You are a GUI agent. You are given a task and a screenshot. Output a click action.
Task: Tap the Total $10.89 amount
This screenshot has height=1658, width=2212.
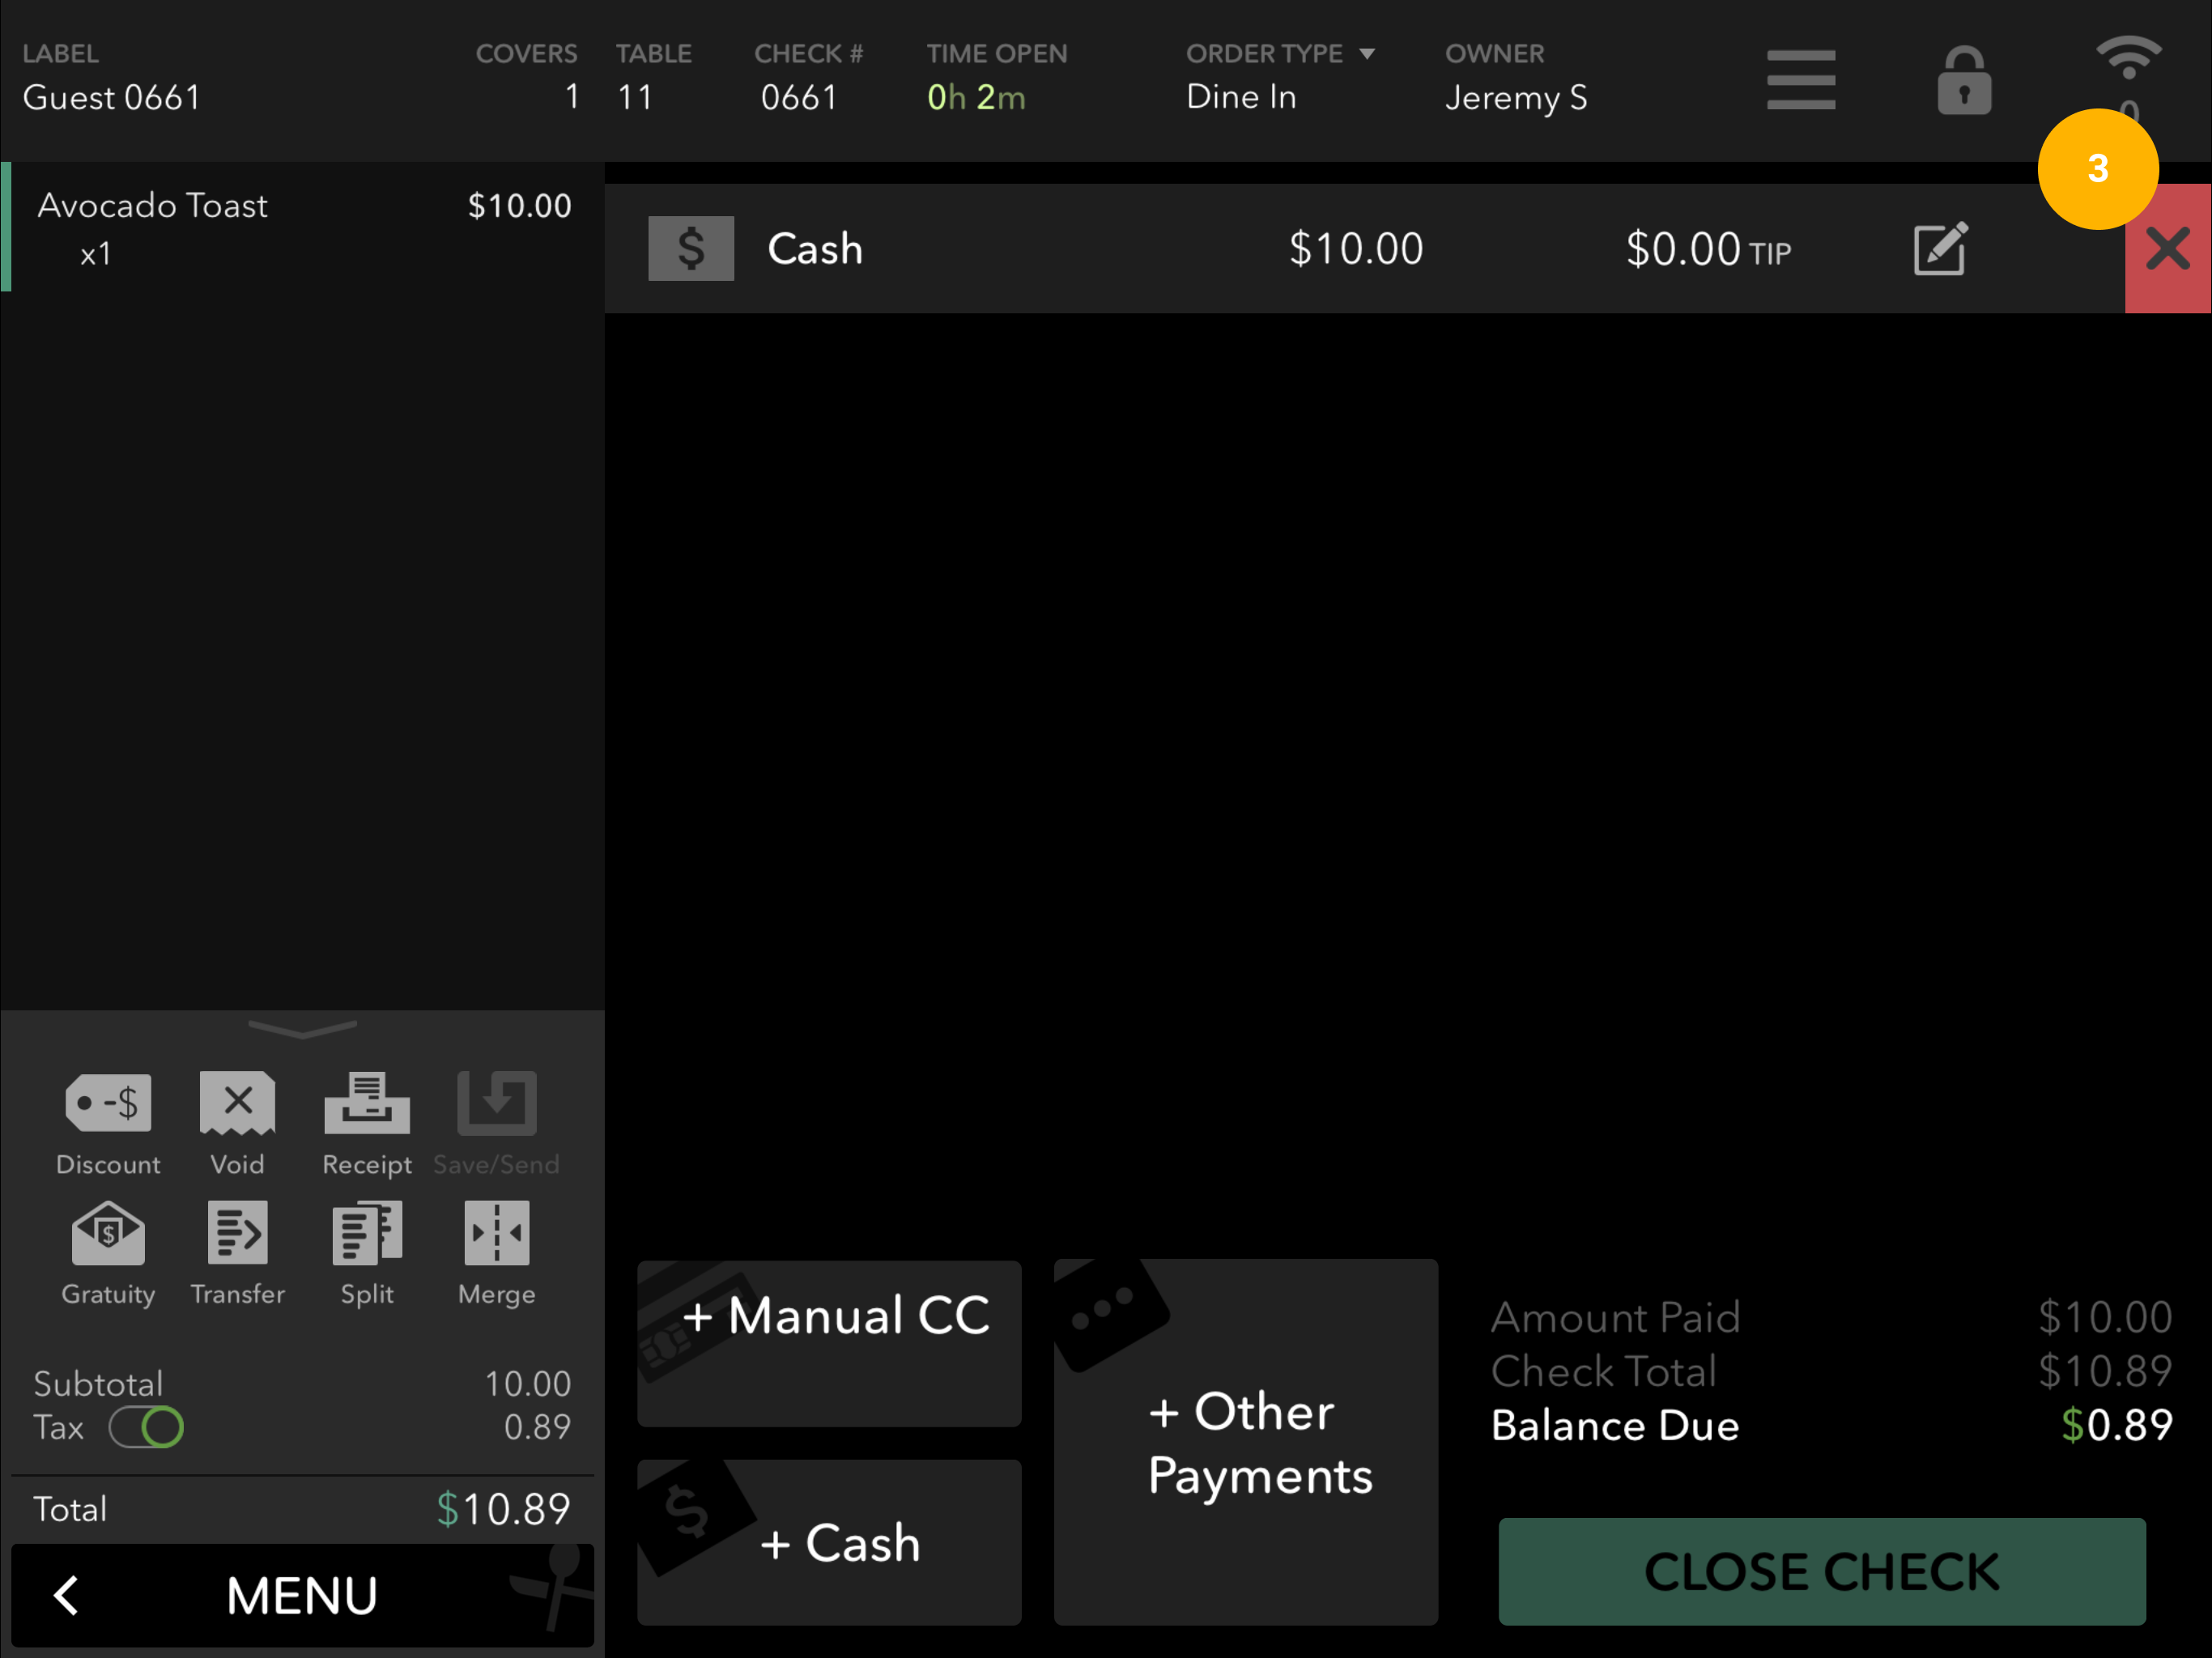tap(503, 1509)
